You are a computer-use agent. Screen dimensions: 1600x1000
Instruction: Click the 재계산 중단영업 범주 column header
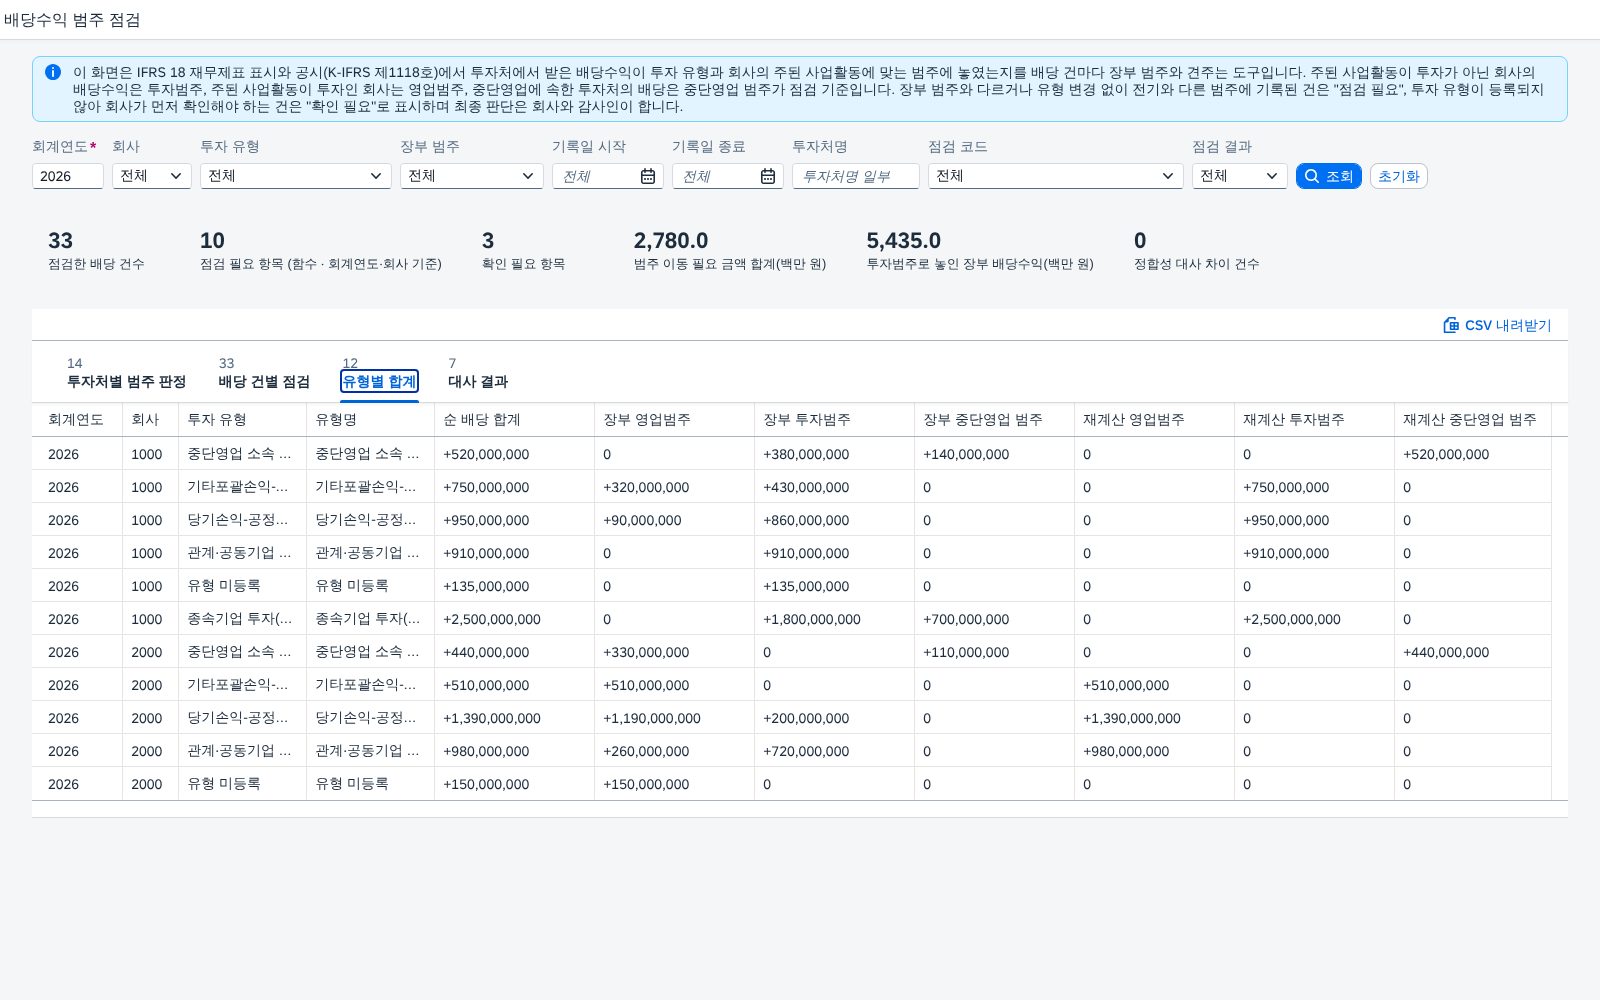[1473, 420]
